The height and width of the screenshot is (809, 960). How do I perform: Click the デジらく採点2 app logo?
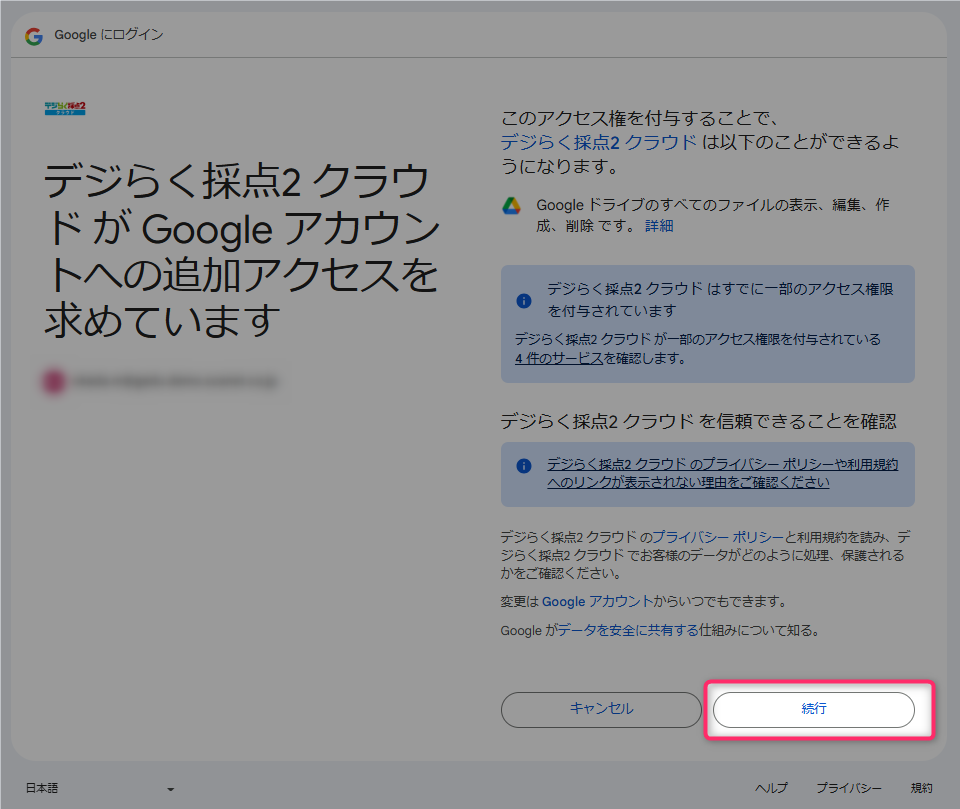pos(65,108)
